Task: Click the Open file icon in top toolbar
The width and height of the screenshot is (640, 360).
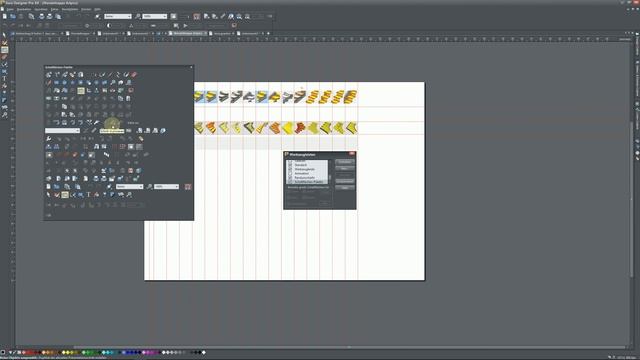Action: (x=13, y=16)
